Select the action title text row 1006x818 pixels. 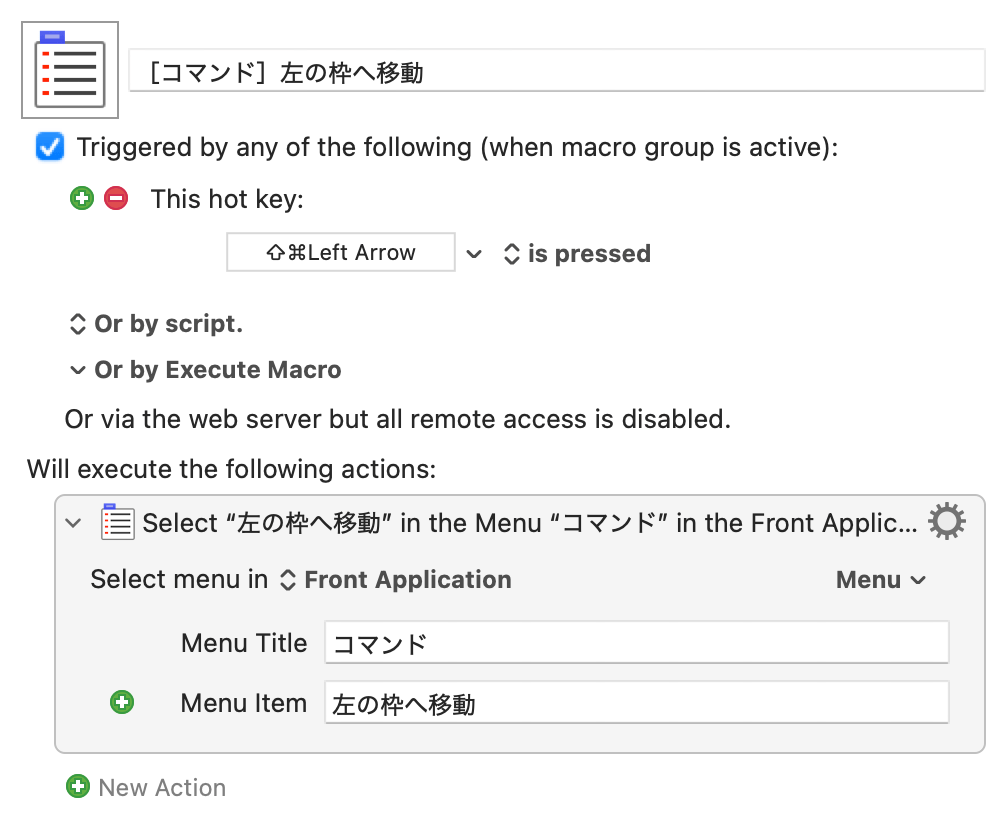(x=529, y=523)
